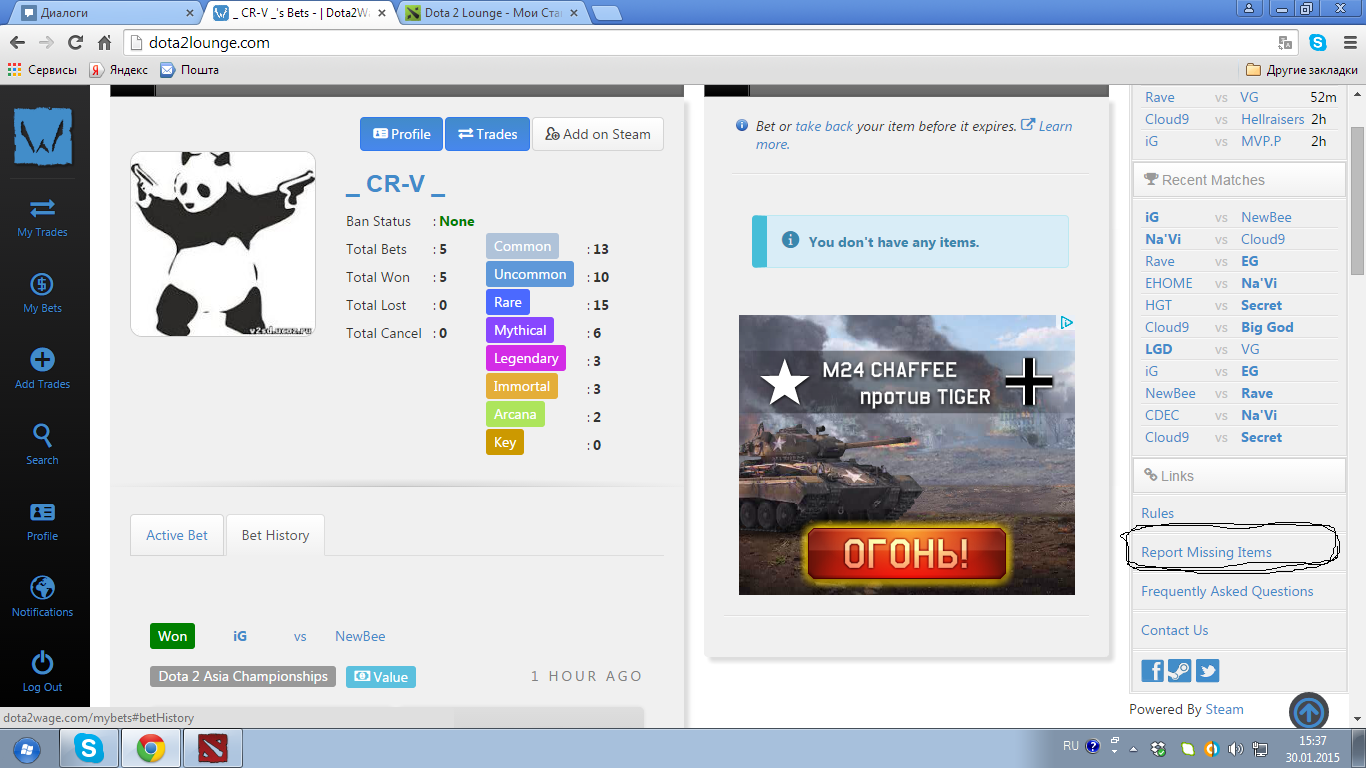Open Dota 2 from the taskbar
1366x768 pixels.
[x=212, y=748]
